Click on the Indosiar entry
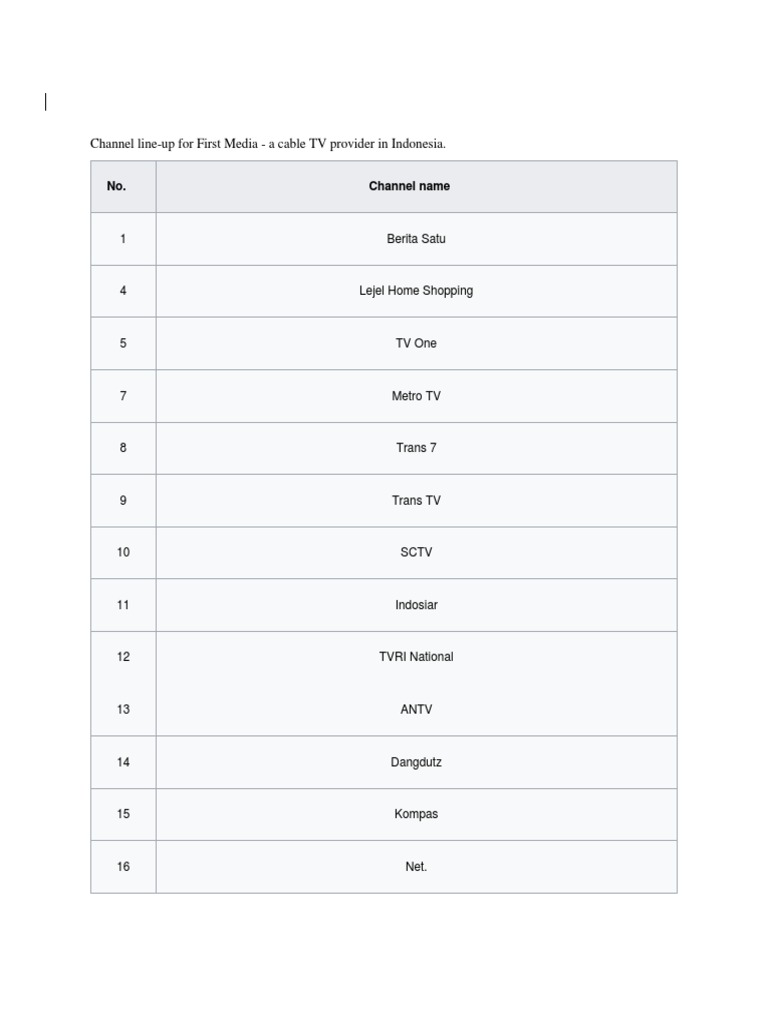768x1024 pixels. (x=416, y=605)
